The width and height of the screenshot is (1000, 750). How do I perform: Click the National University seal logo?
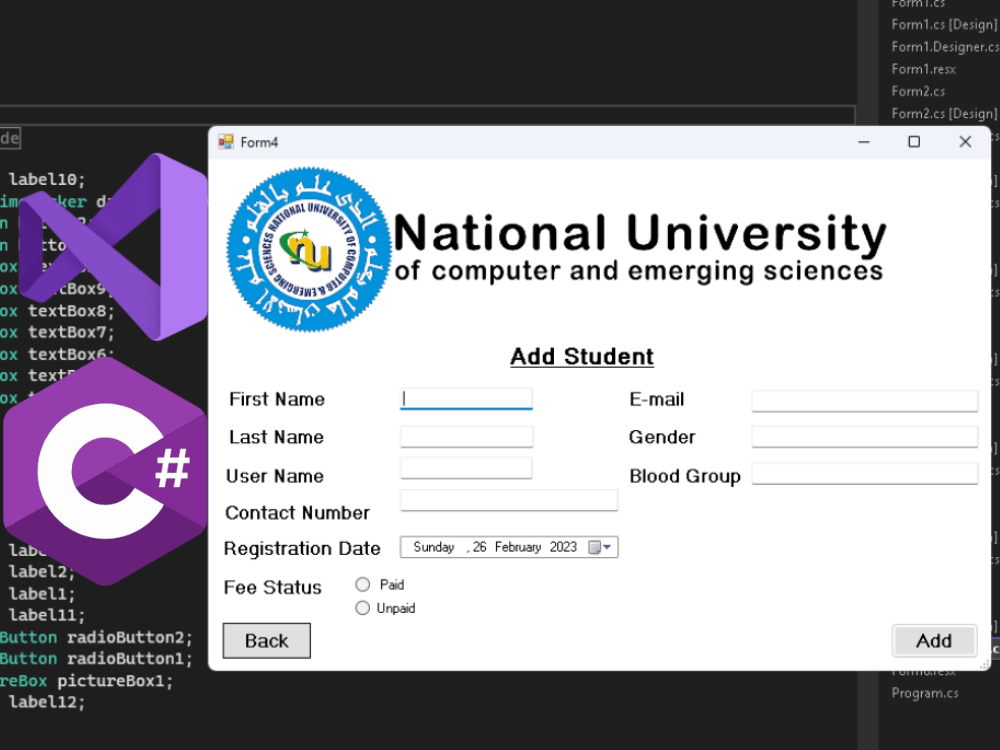pos(308,248)
